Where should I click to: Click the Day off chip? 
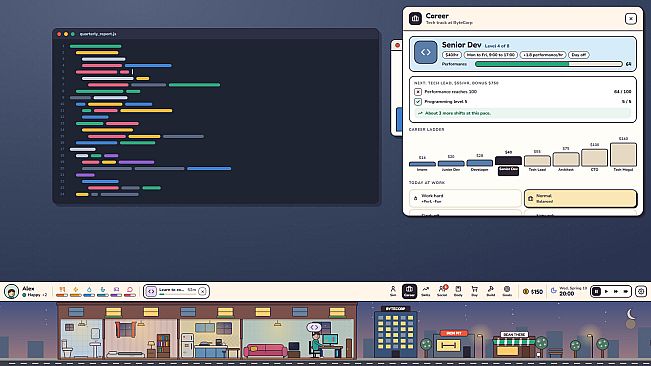[x=579, y=55]
